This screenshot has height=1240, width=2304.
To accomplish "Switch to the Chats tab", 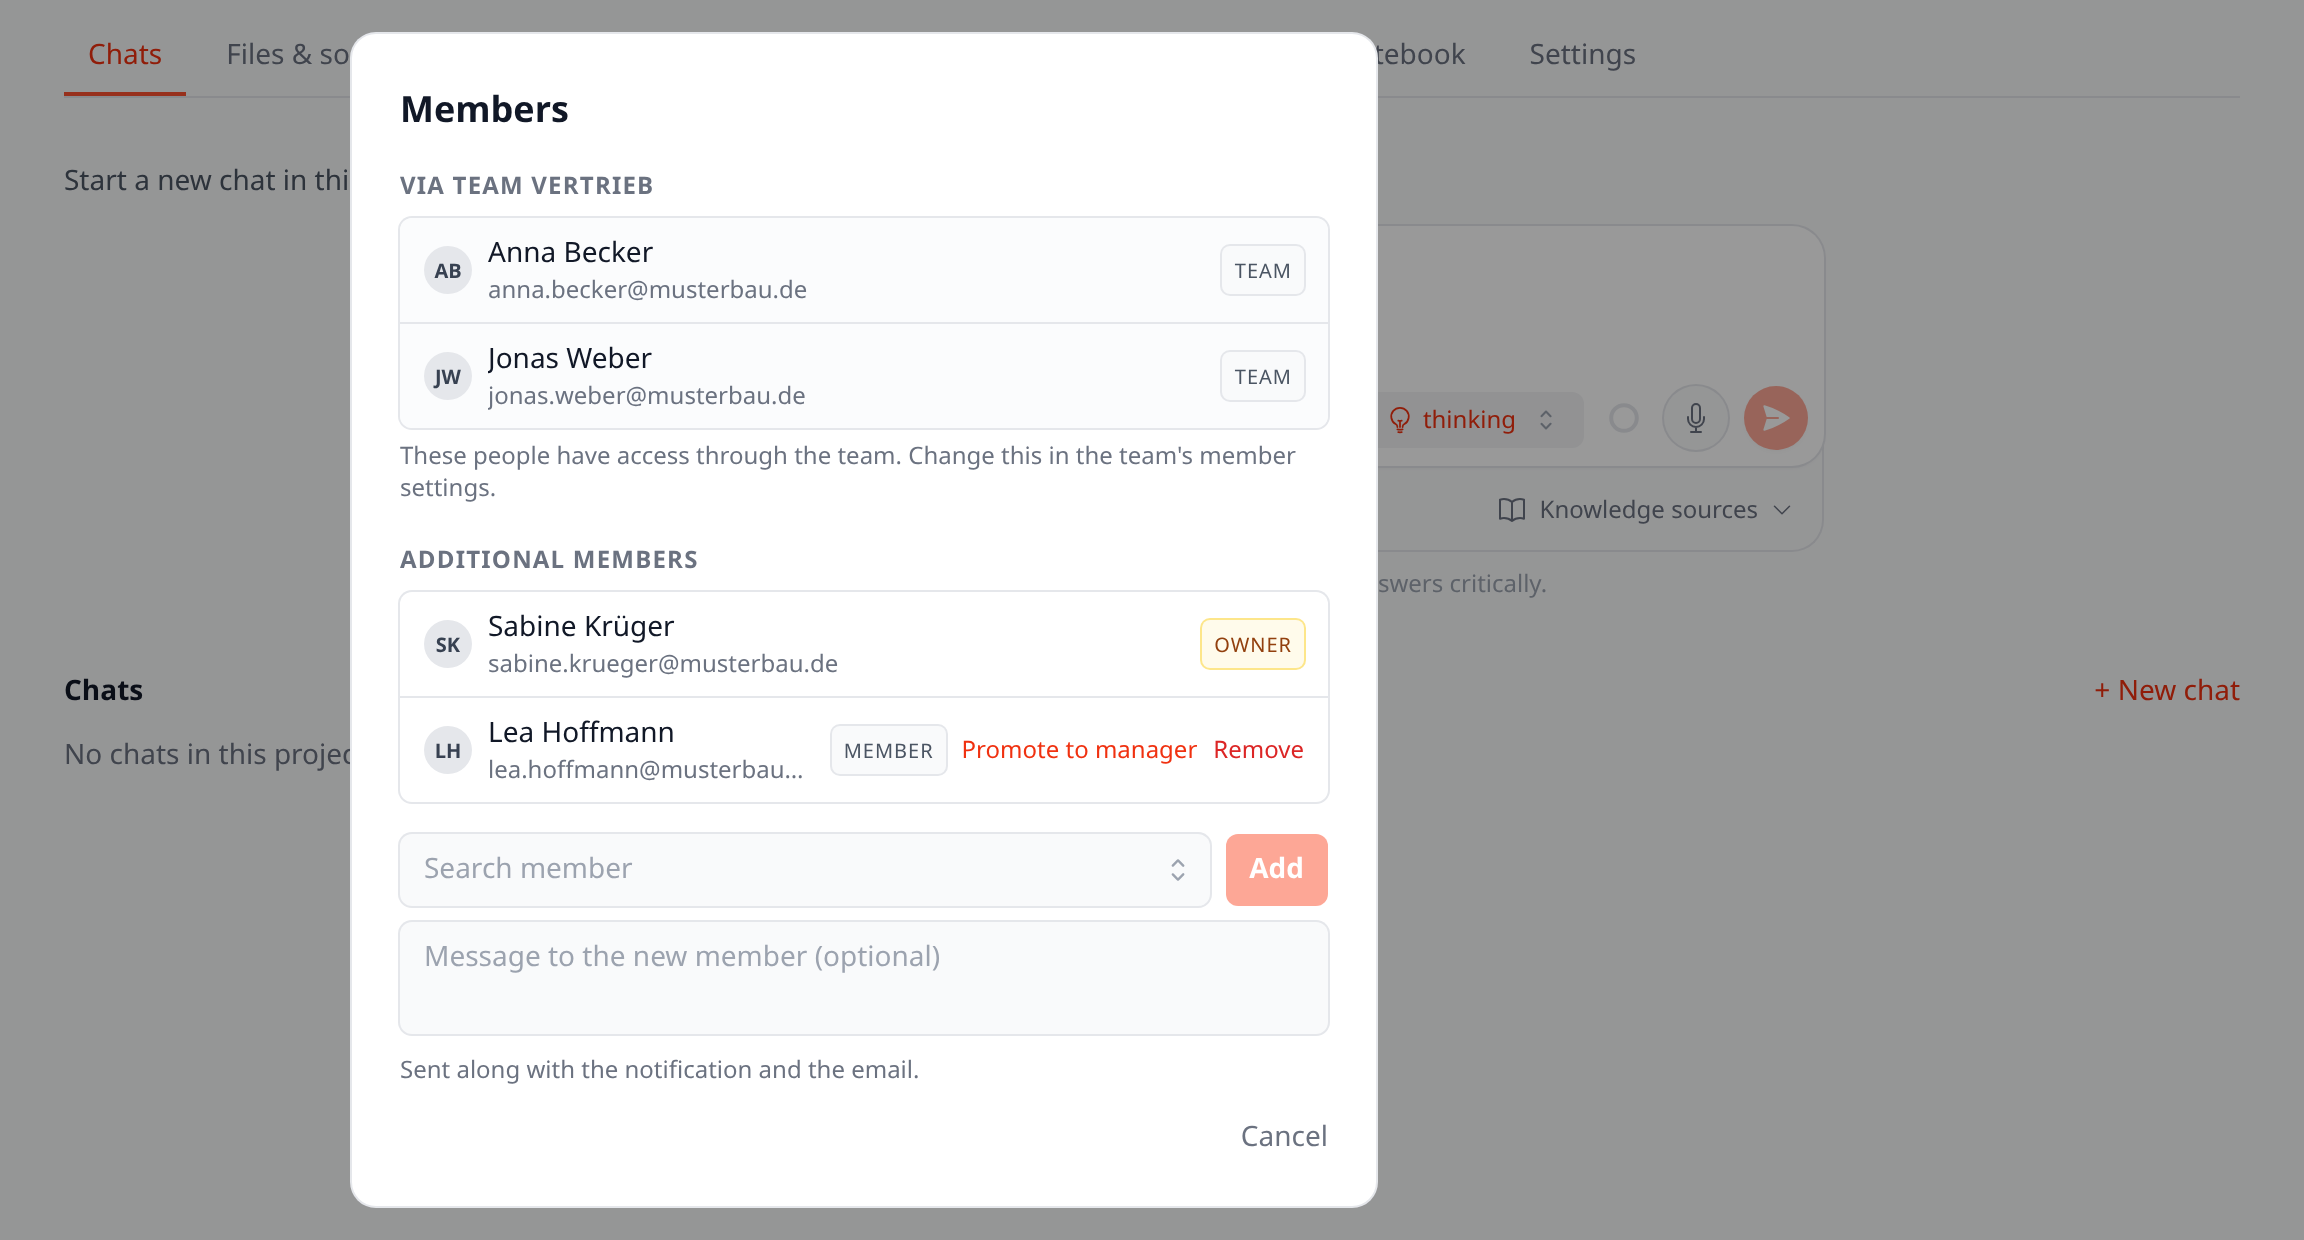I will 125,54.
